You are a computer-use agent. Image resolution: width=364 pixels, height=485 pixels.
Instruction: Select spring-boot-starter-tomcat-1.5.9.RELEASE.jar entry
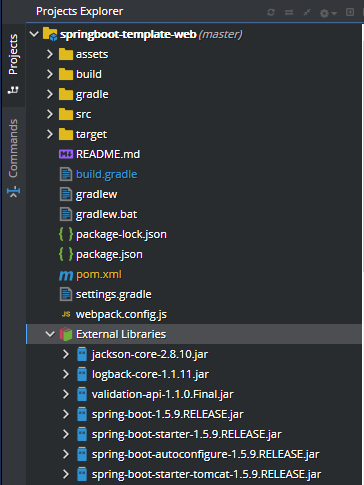[x=206, y=474]
